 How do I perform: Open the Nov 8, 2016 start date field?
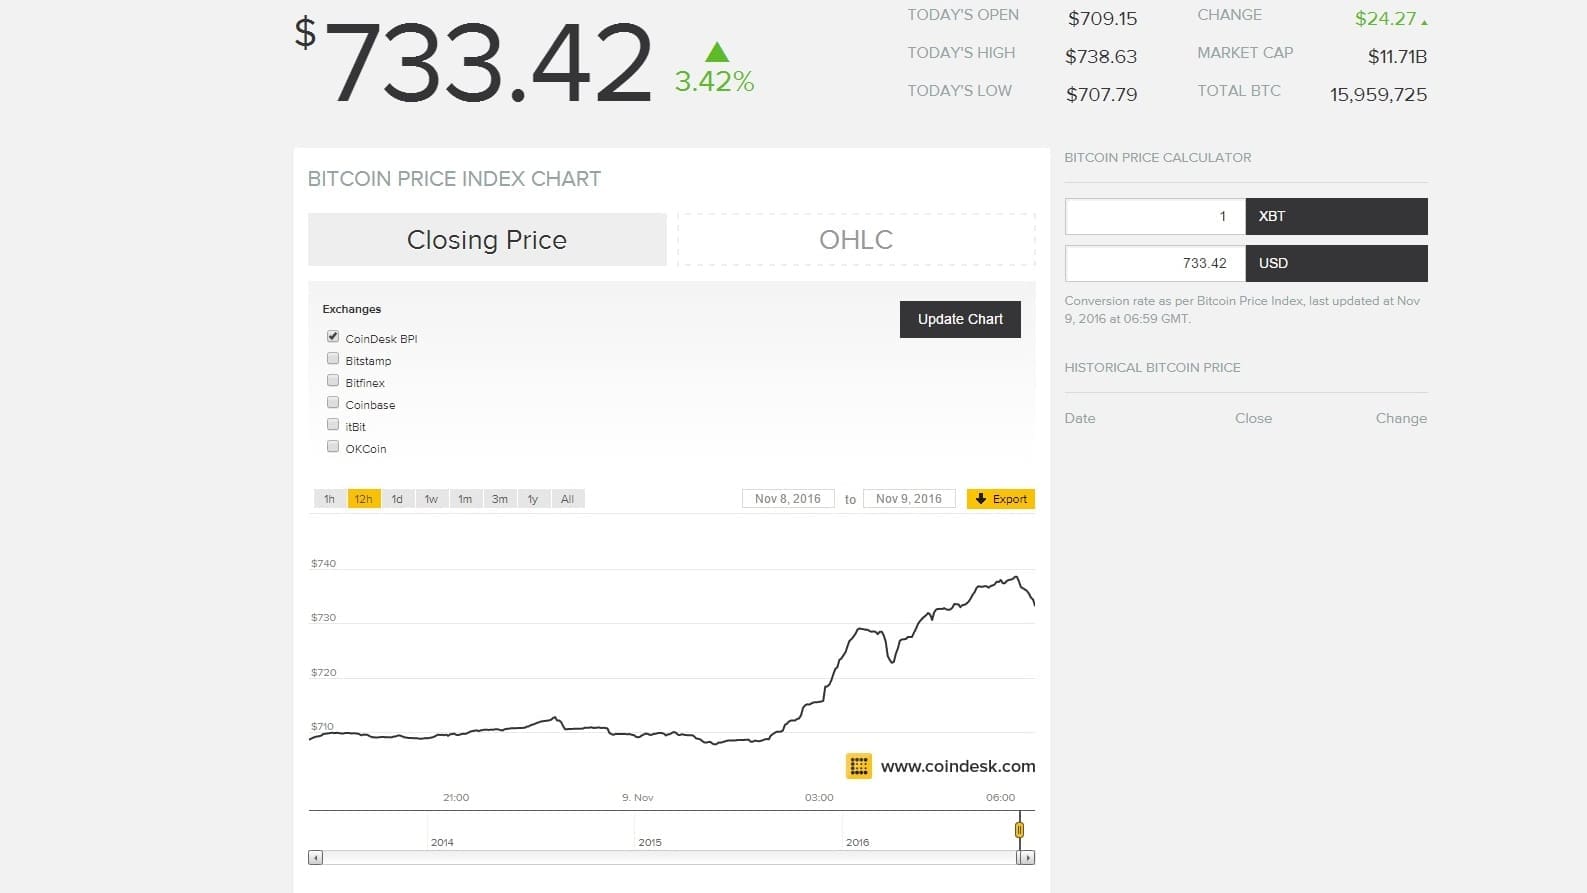coord(788,499)
